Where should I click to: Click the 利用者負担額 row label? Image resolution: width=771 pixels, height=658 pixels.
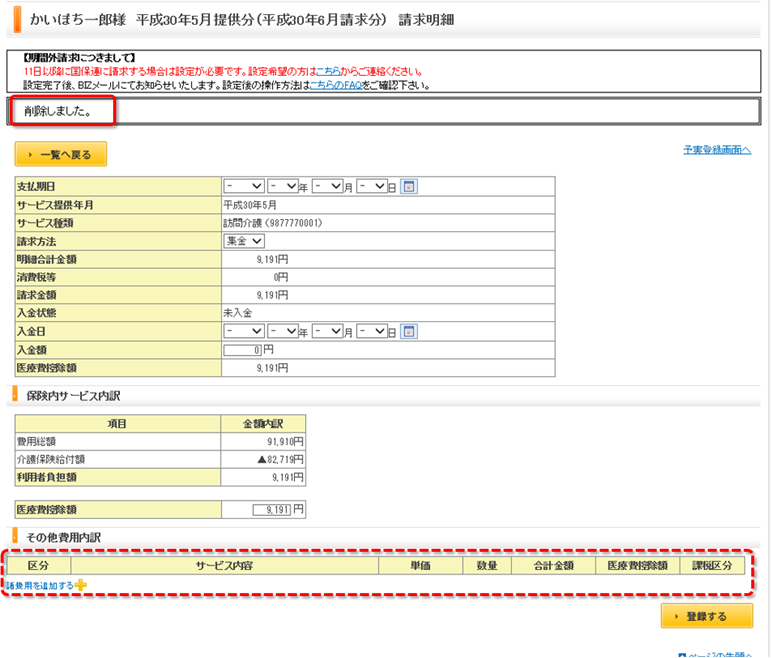point(47,478)
